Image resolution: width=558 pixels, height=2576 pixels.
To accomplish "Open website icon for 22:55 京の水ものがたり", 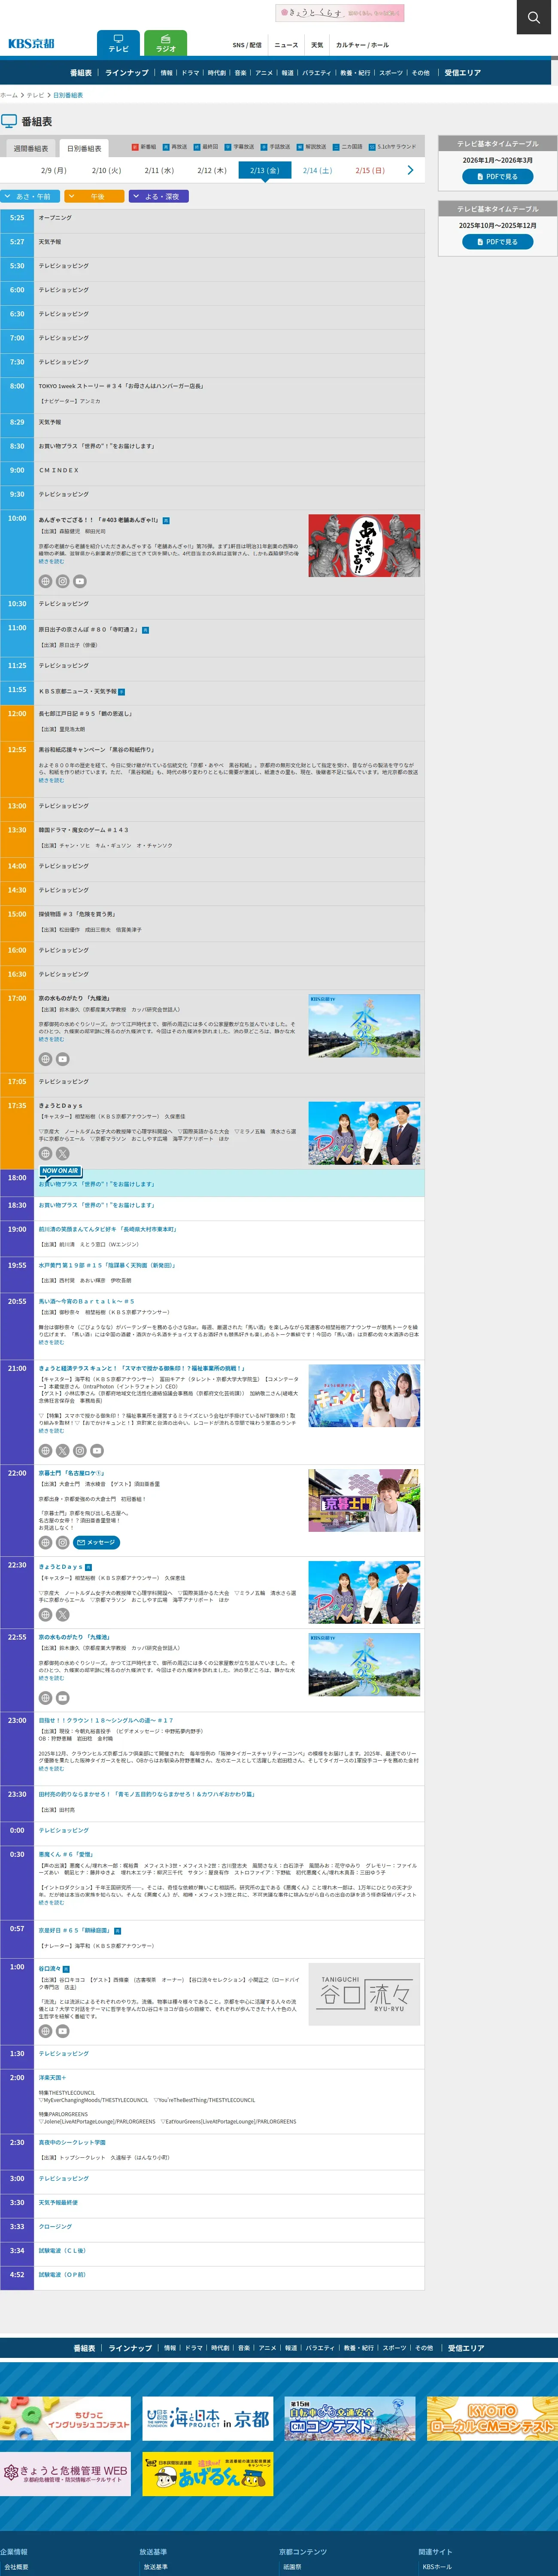I will click(x=45, y=1698).
